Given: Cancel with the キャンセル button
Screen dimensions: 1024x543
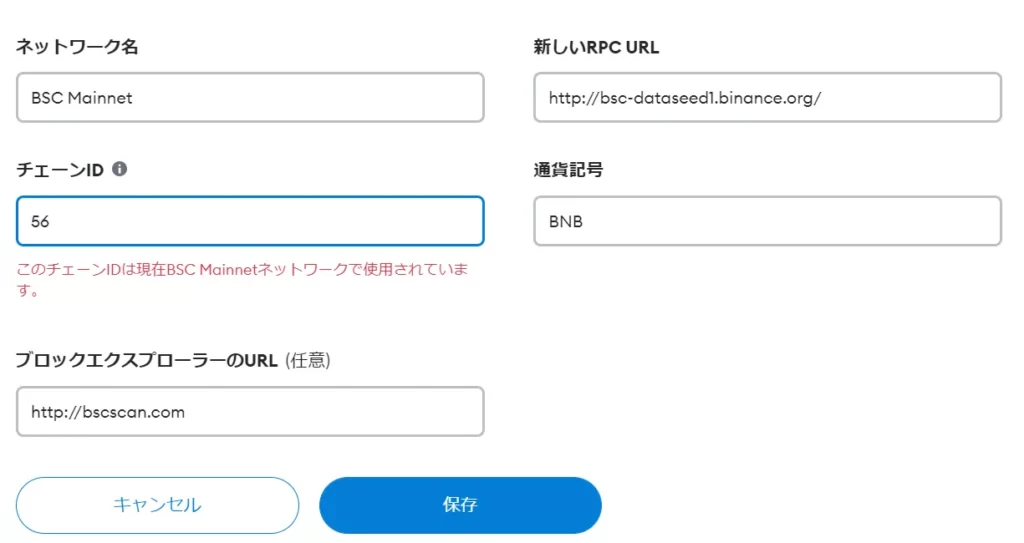Looking at the screenshot, I should click(x=157, y=505).
